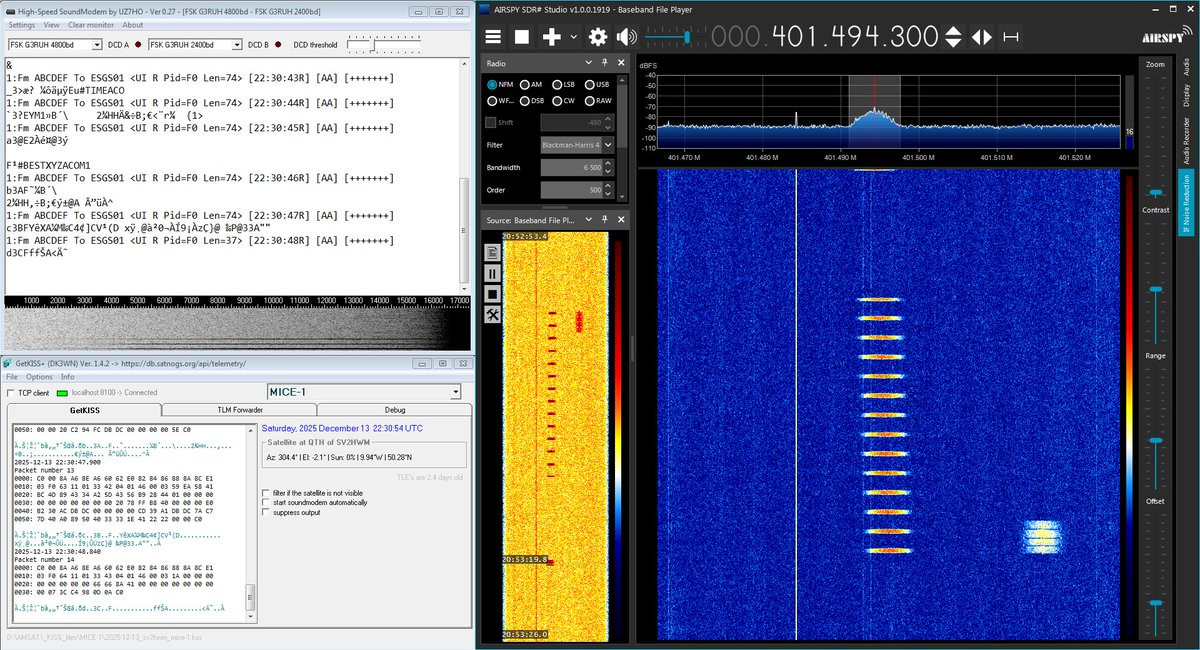Collapse the Radio panel with its chevron

pos(591,63)
